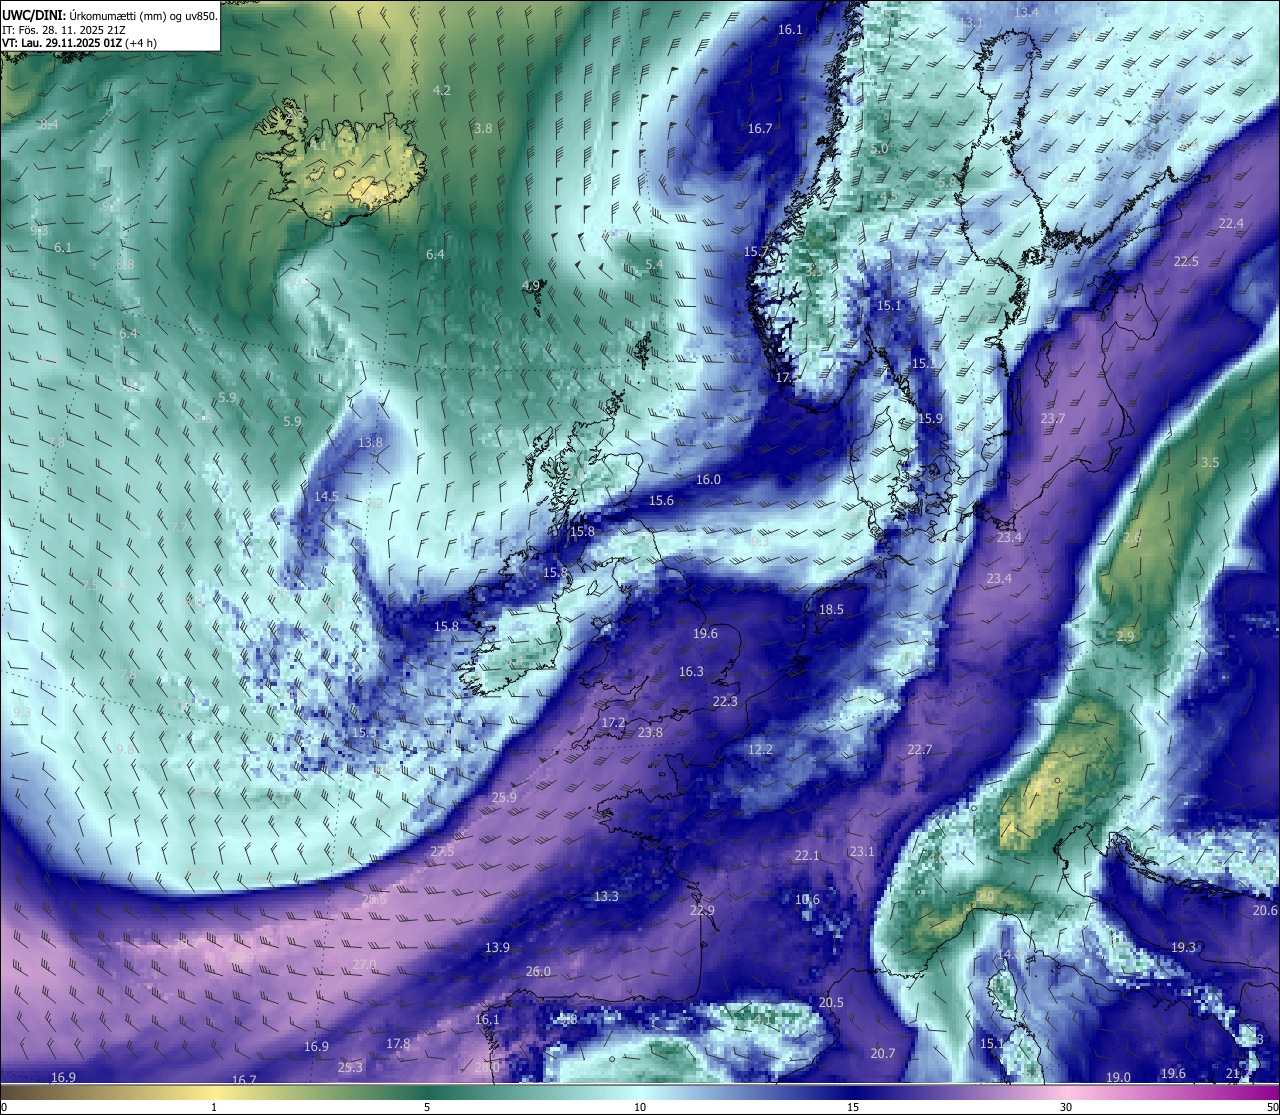Click the 50 label on the color scale
The image size is (1280, 1115).
[x=1272, y=1107]
